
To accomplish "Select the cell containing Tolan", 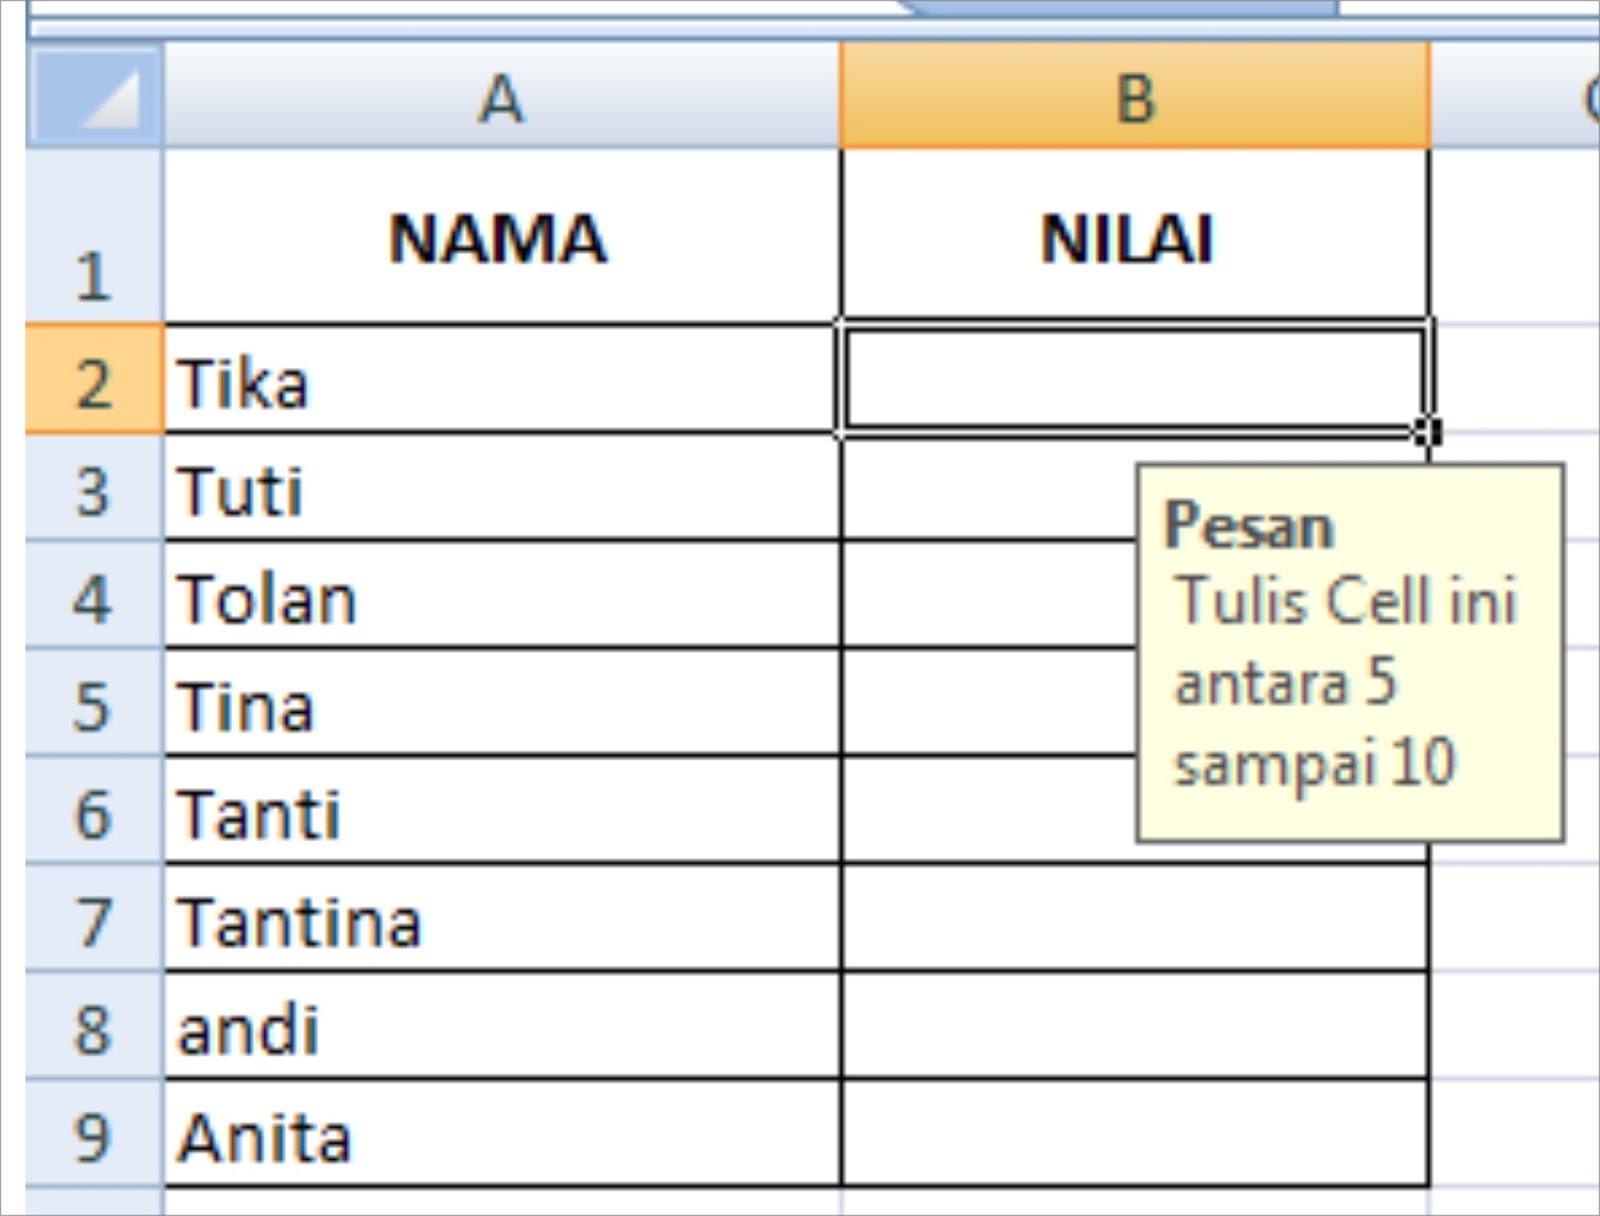I will coord(501,598).
